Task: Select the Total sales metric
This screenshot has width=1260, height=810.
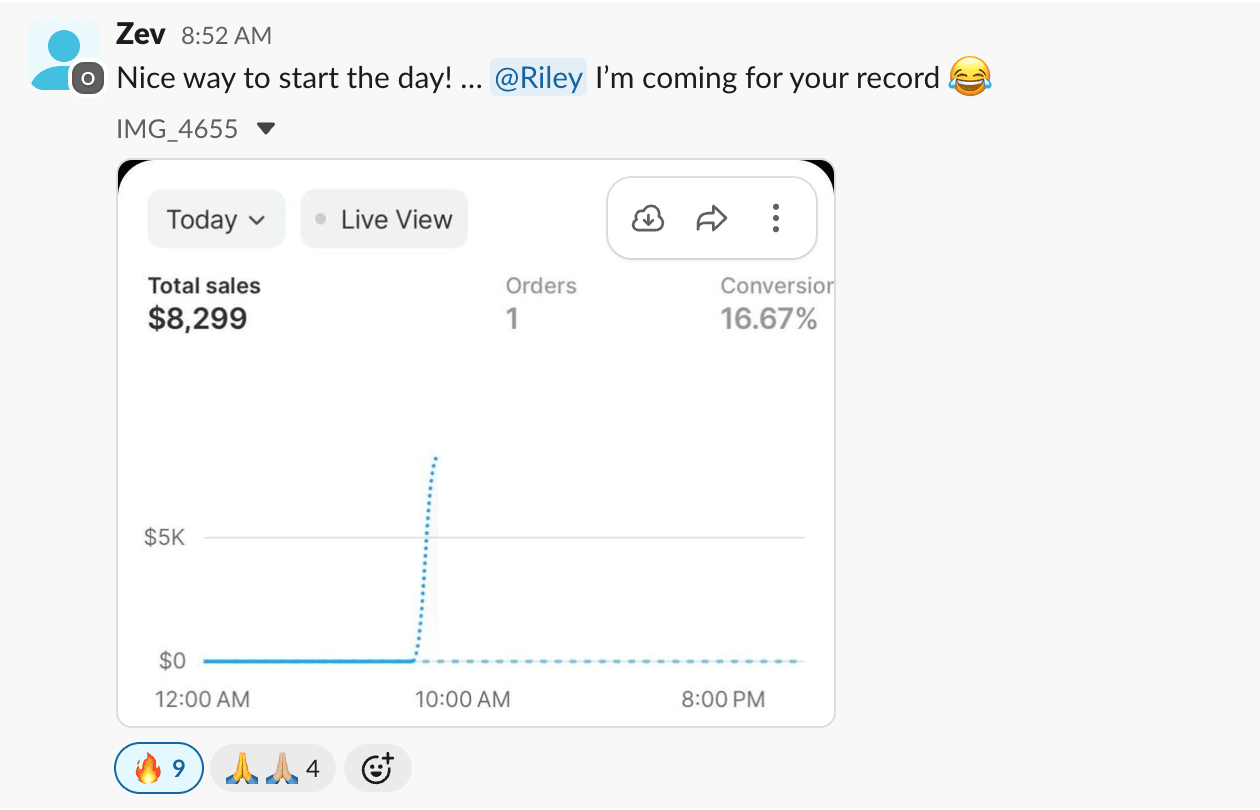Action: [203, 302]
